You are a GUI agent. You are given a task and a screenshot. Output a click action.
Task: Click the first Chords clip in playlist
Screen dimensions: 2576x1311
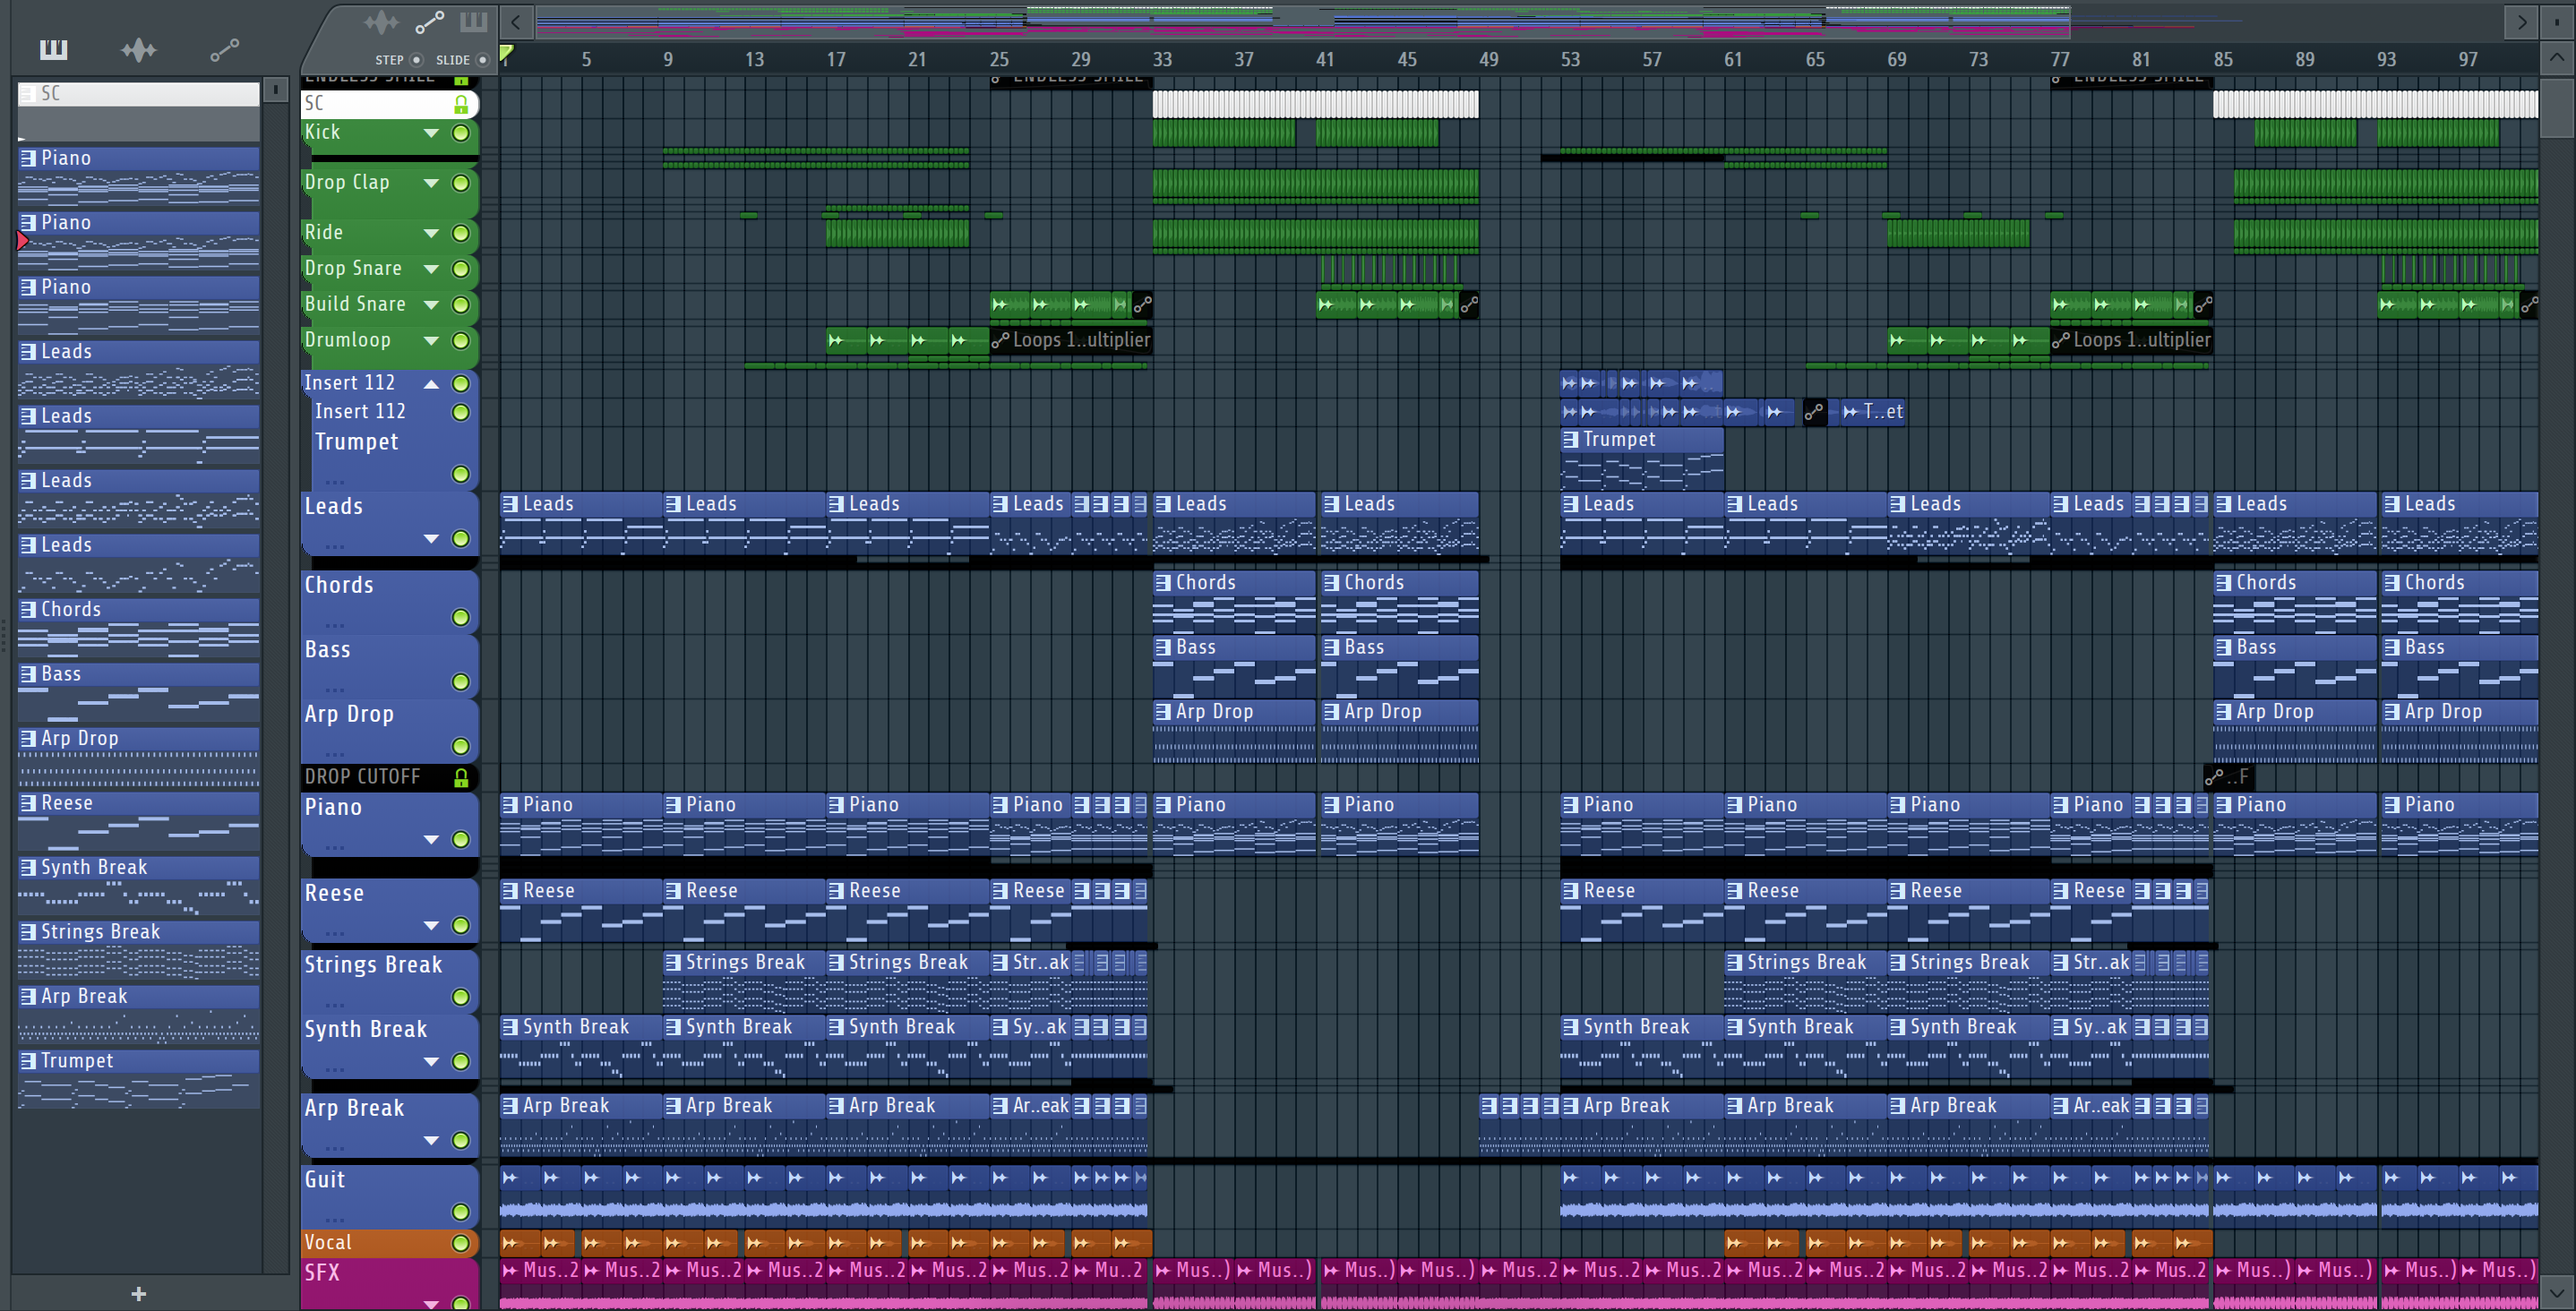(x=1234, y=601)
